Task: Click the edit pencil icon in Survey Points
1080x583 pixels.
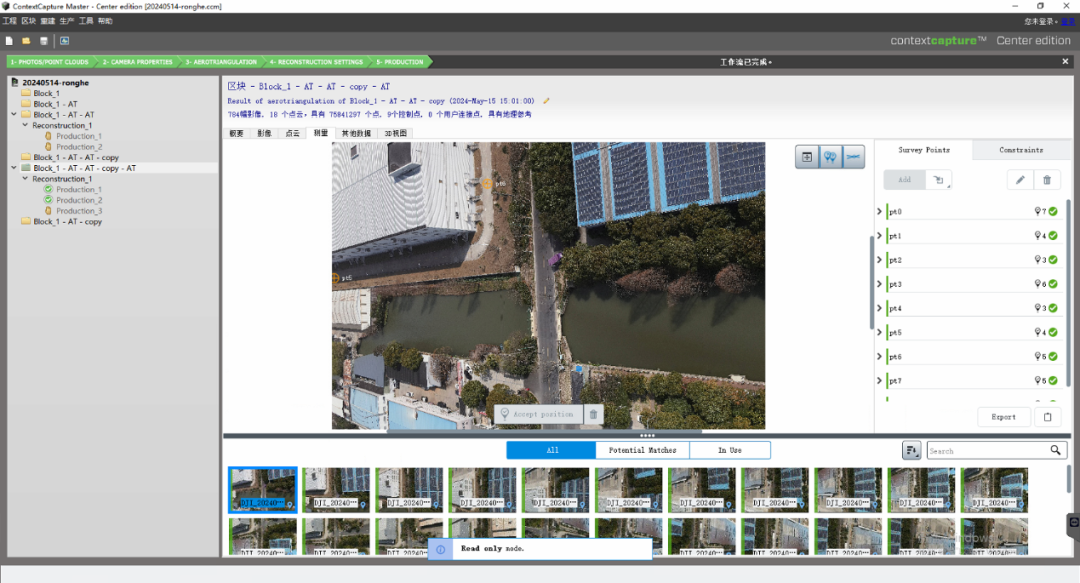Action: (1020, 180)
